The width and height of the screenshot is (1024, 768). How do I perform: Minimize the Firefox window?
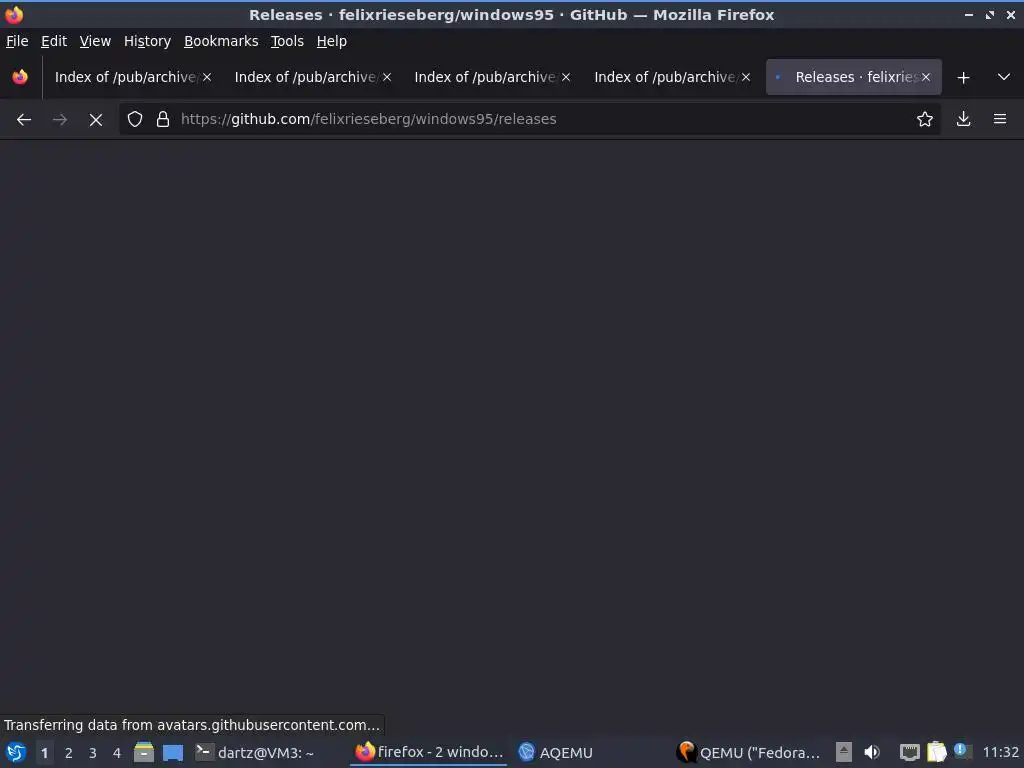969,14
